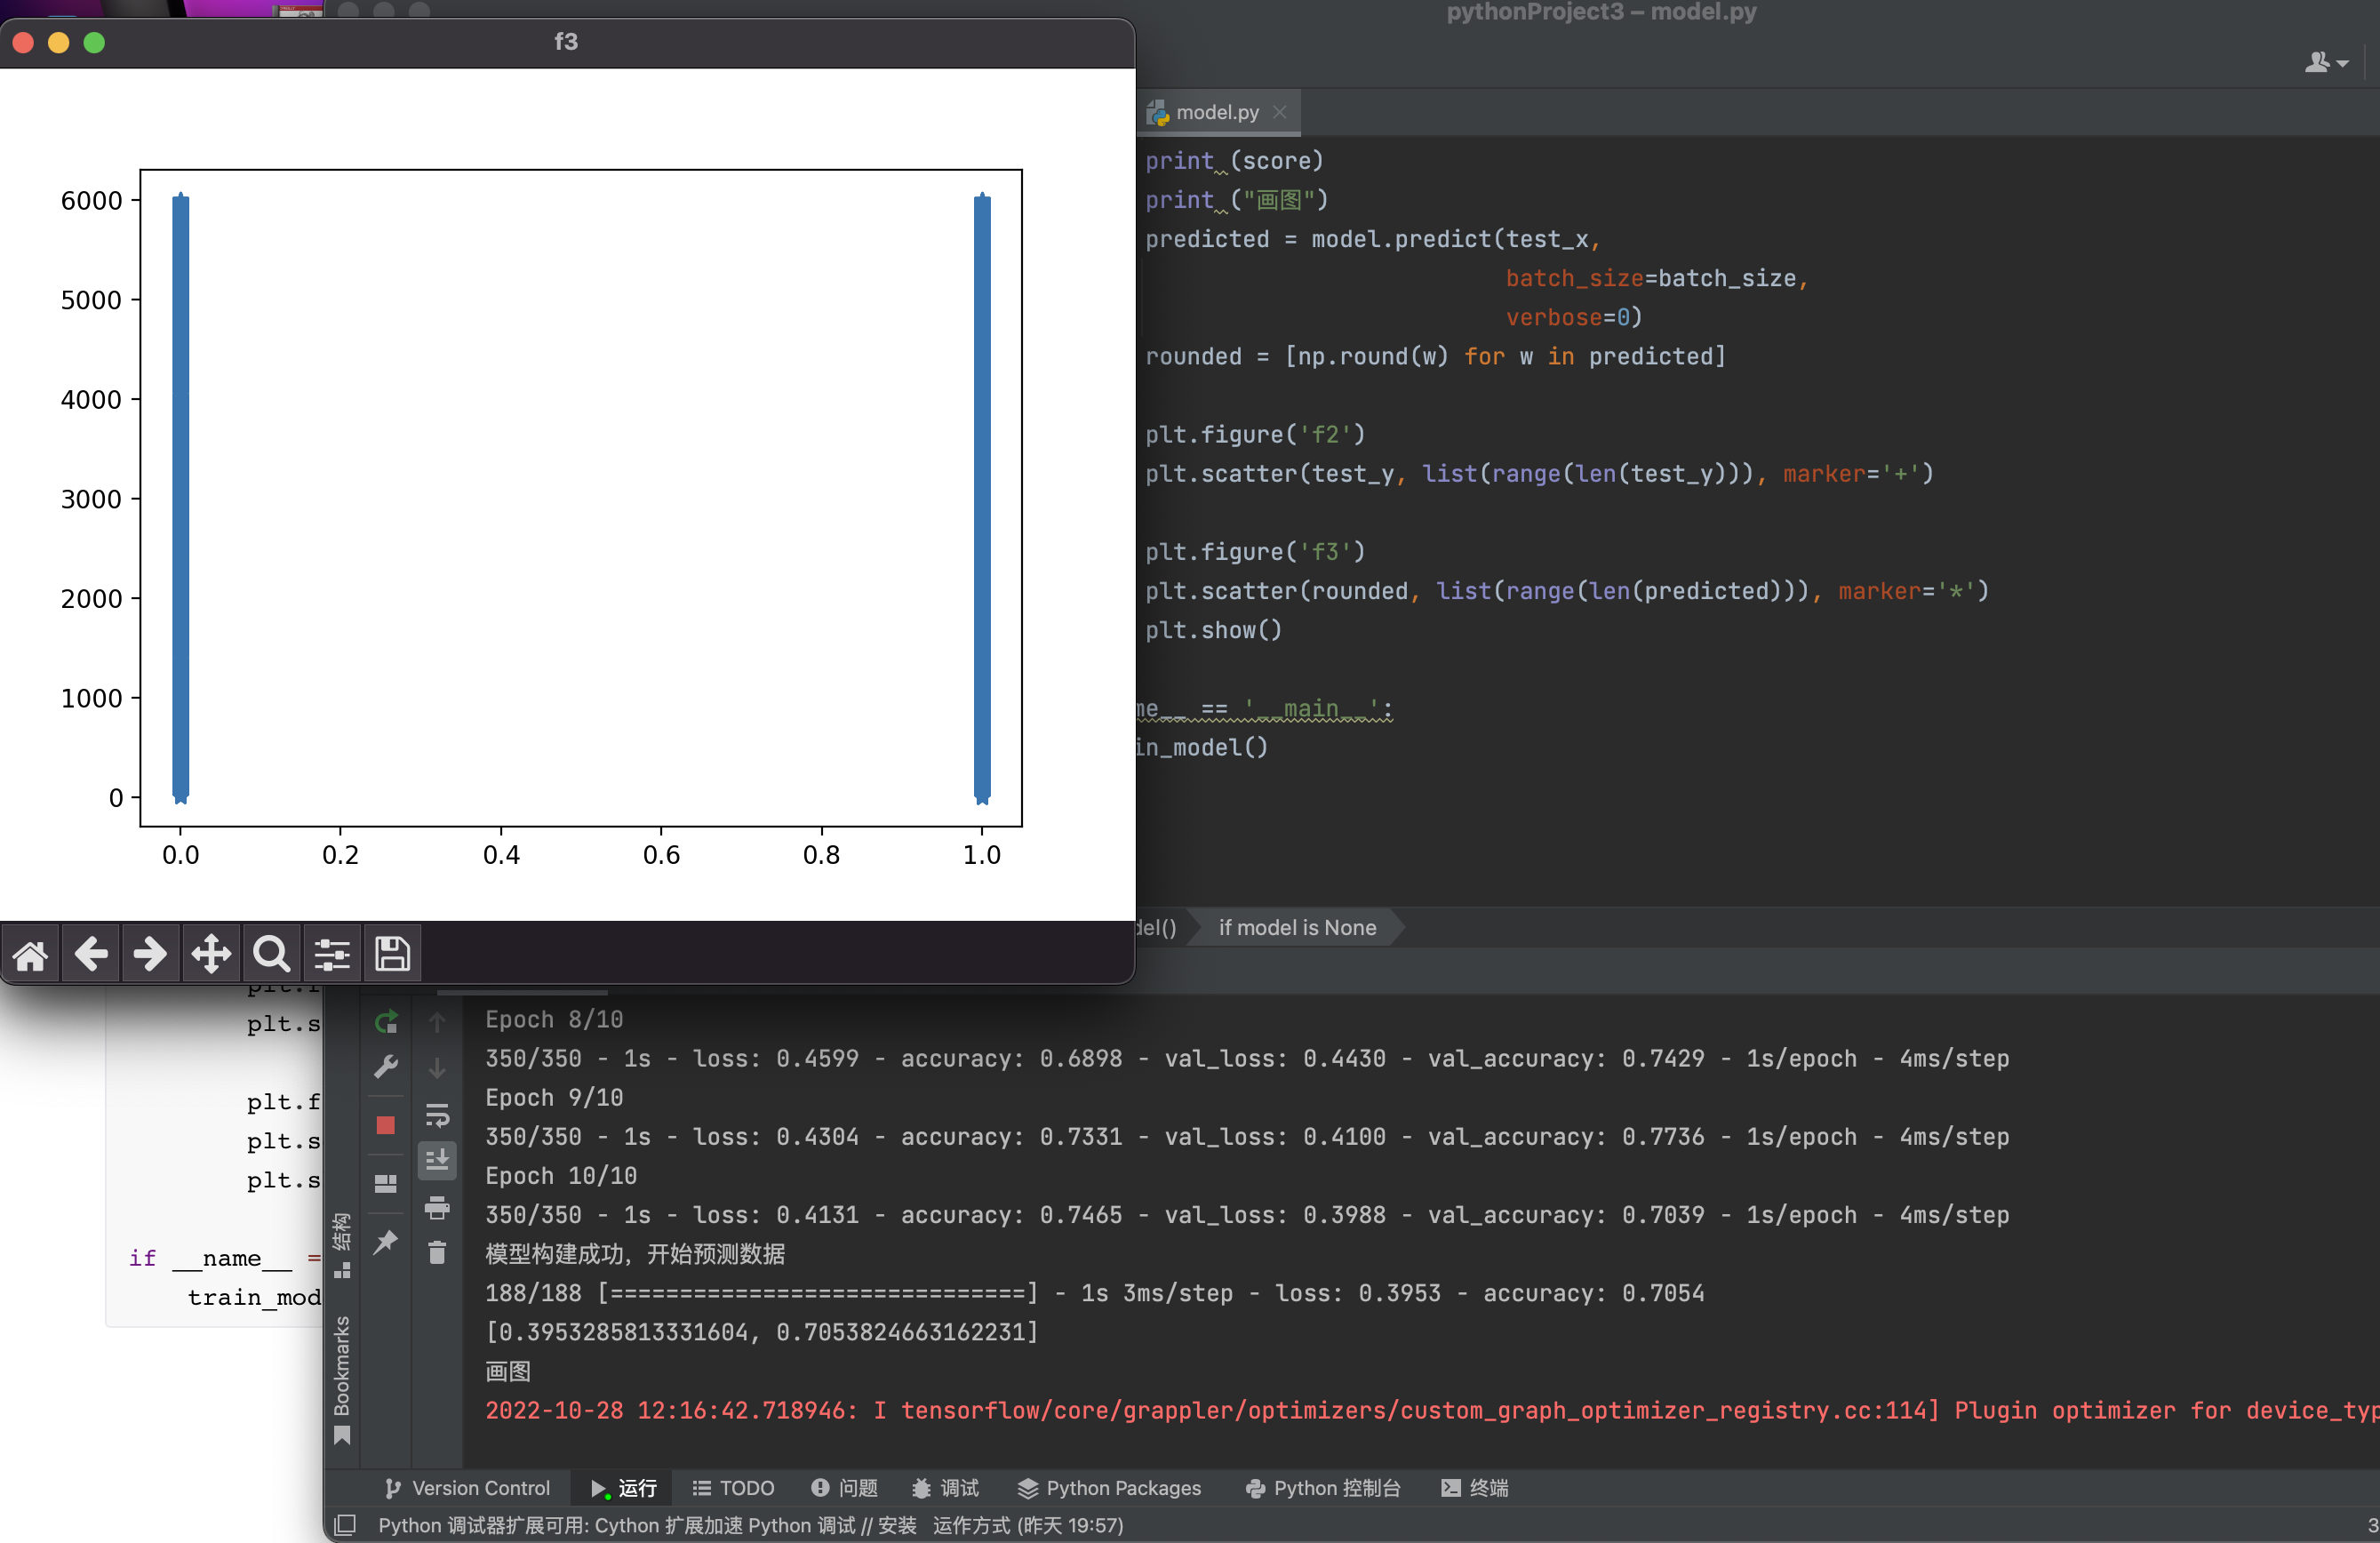This screenshot has height=1543, width=2380.
Task: Open the Python 控制台 console
Action: coord(1322,1488)
